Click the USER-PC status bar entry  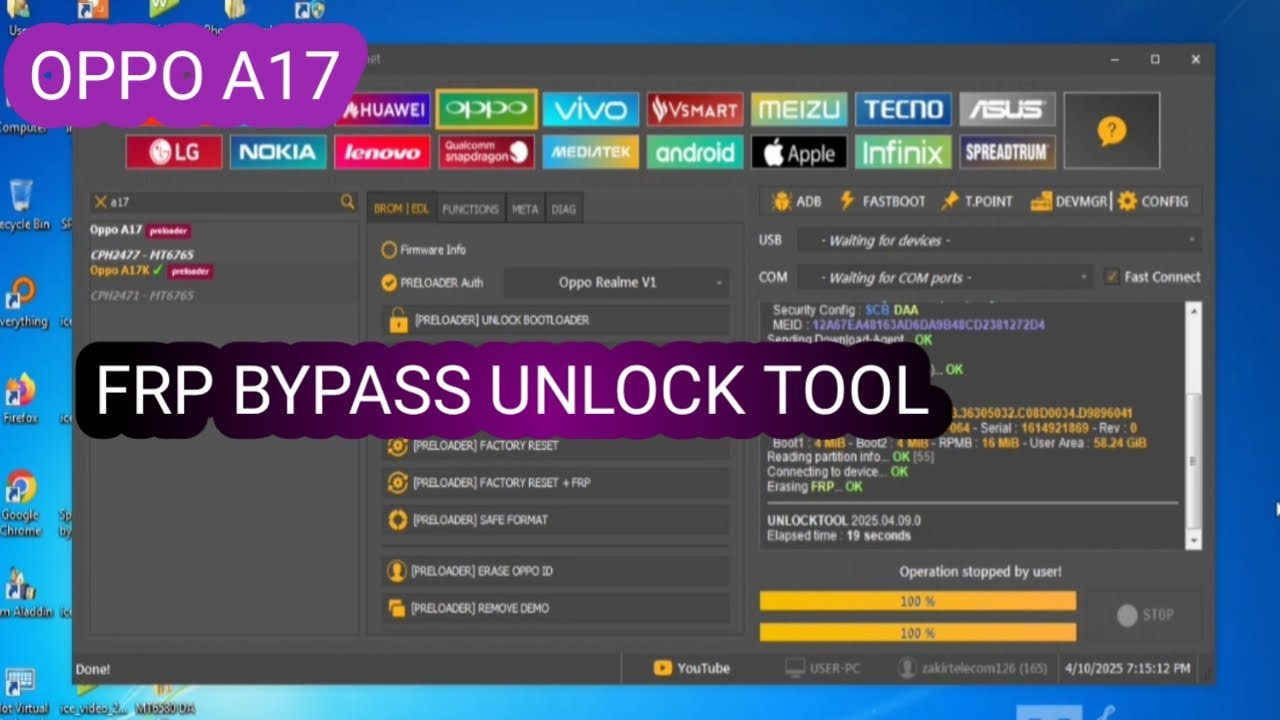pyautogui.click(x=822, y=668)
